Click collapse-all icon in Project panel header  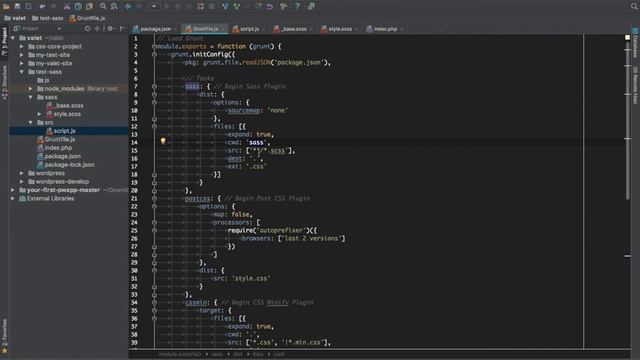[x=97, y=29]
